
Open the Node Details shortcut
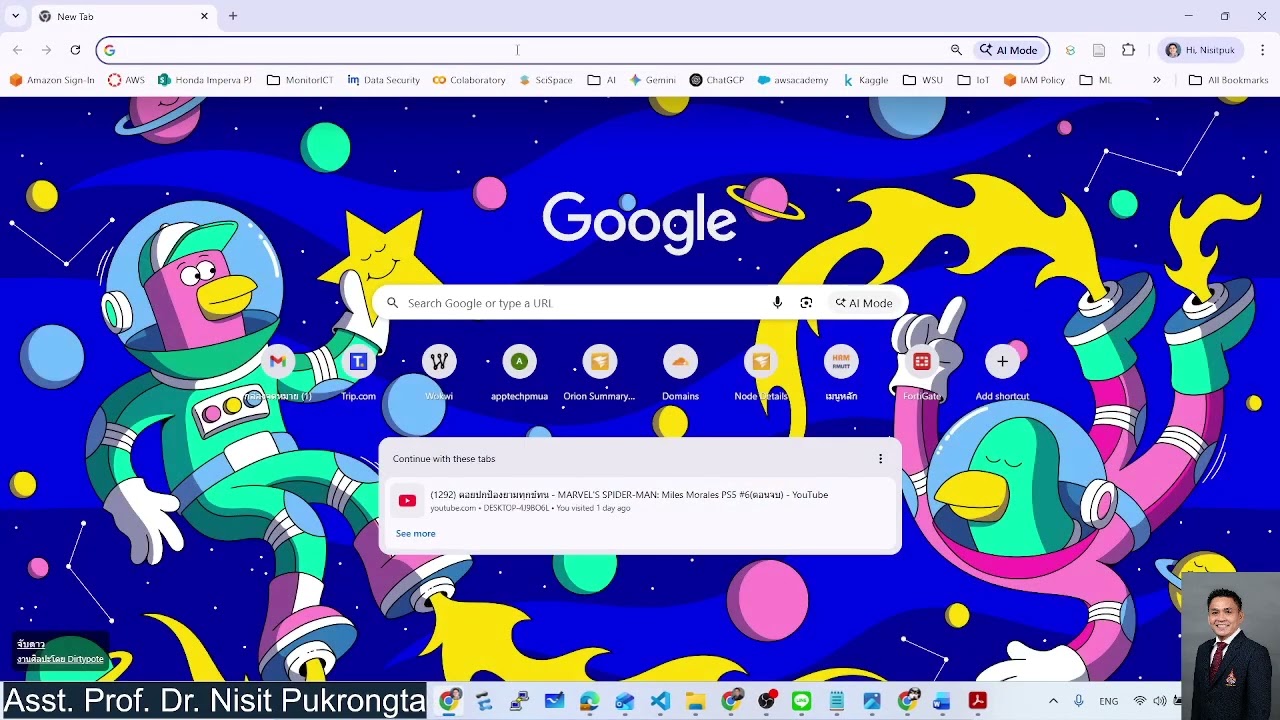pos(761,372)
